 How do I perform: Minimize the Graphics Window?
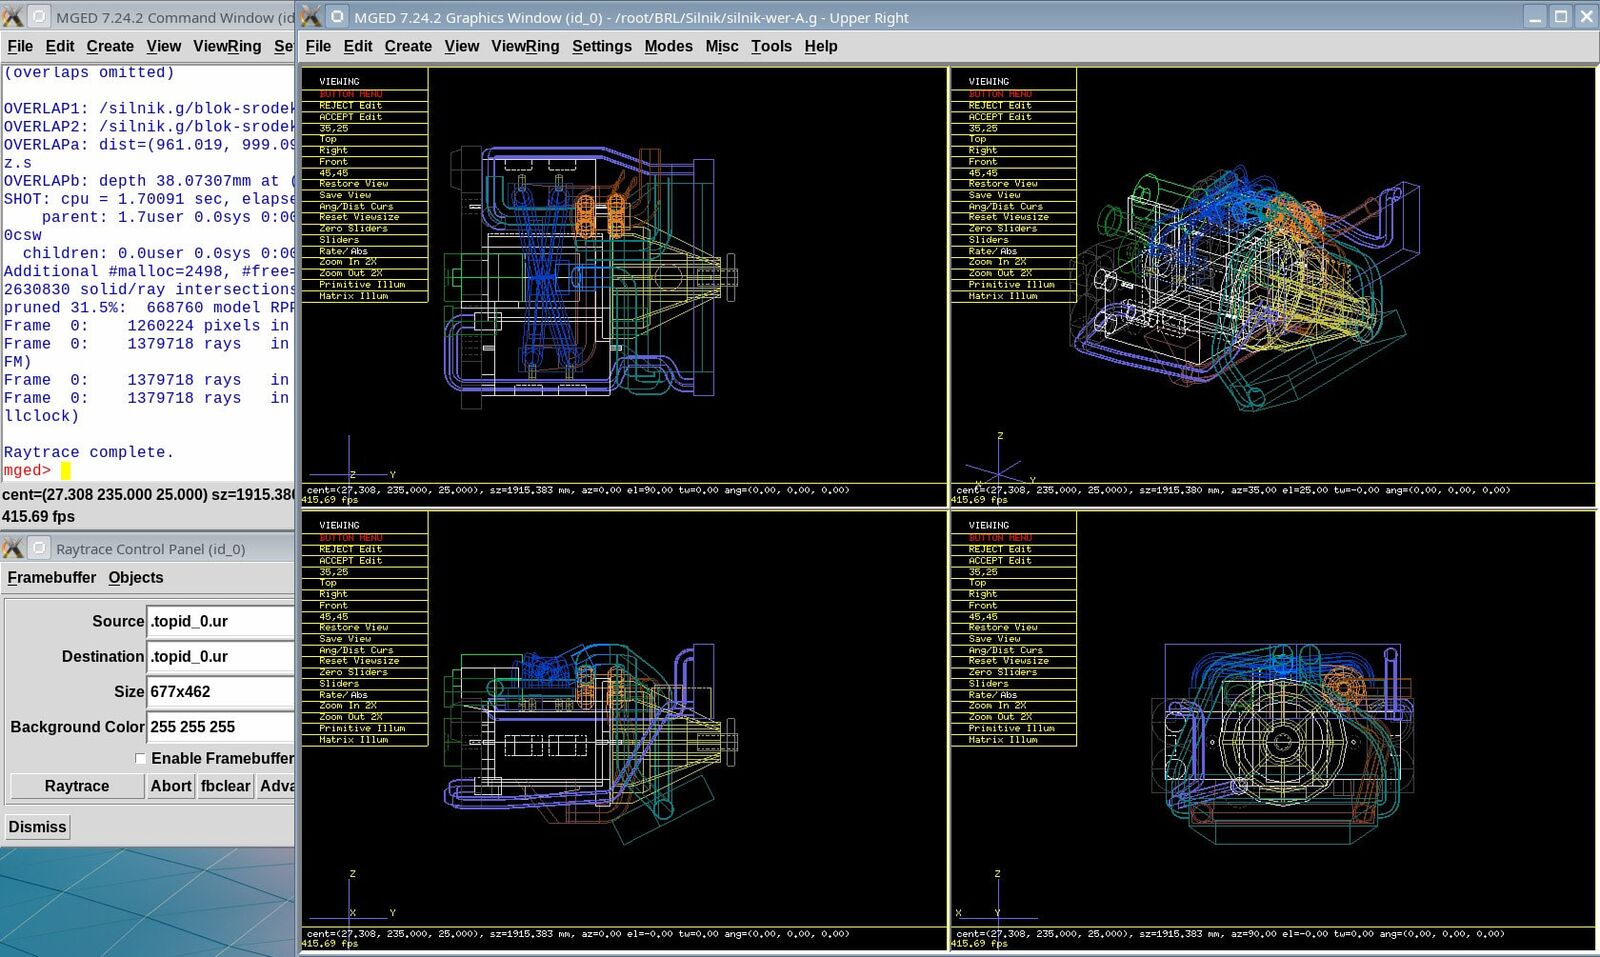(1535, 17)
